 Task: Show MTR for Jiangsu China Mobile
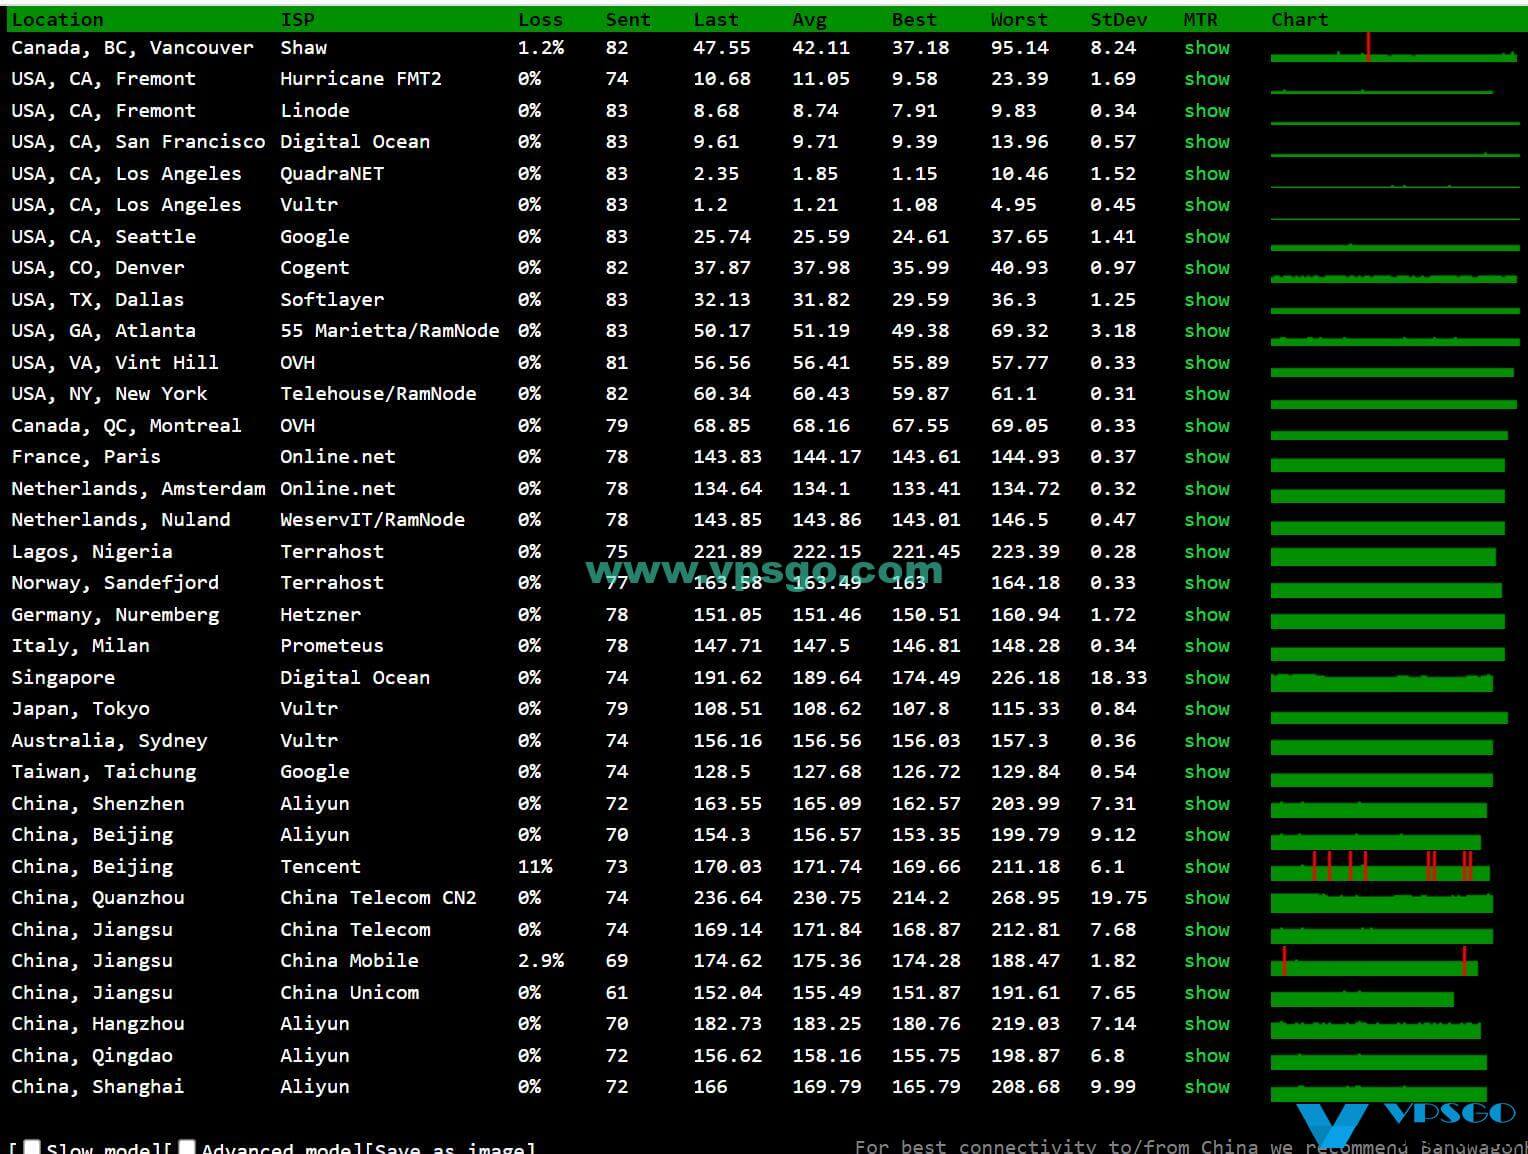point(1207,961)
